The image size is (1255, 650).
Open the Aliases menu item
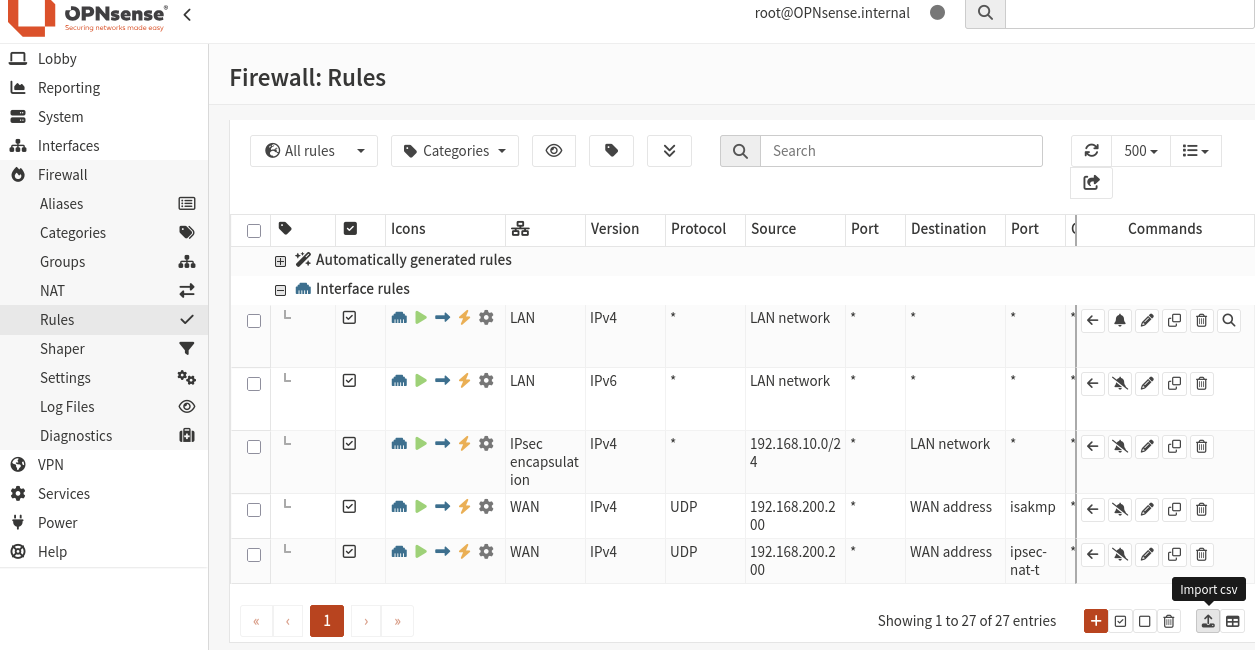[104, 204]
